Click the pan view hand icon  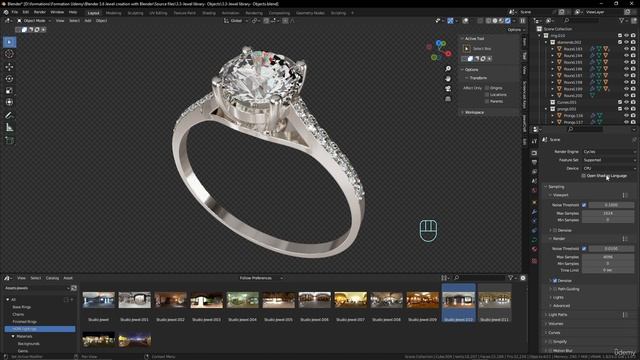pyautogui.click(x=448, y=78)
